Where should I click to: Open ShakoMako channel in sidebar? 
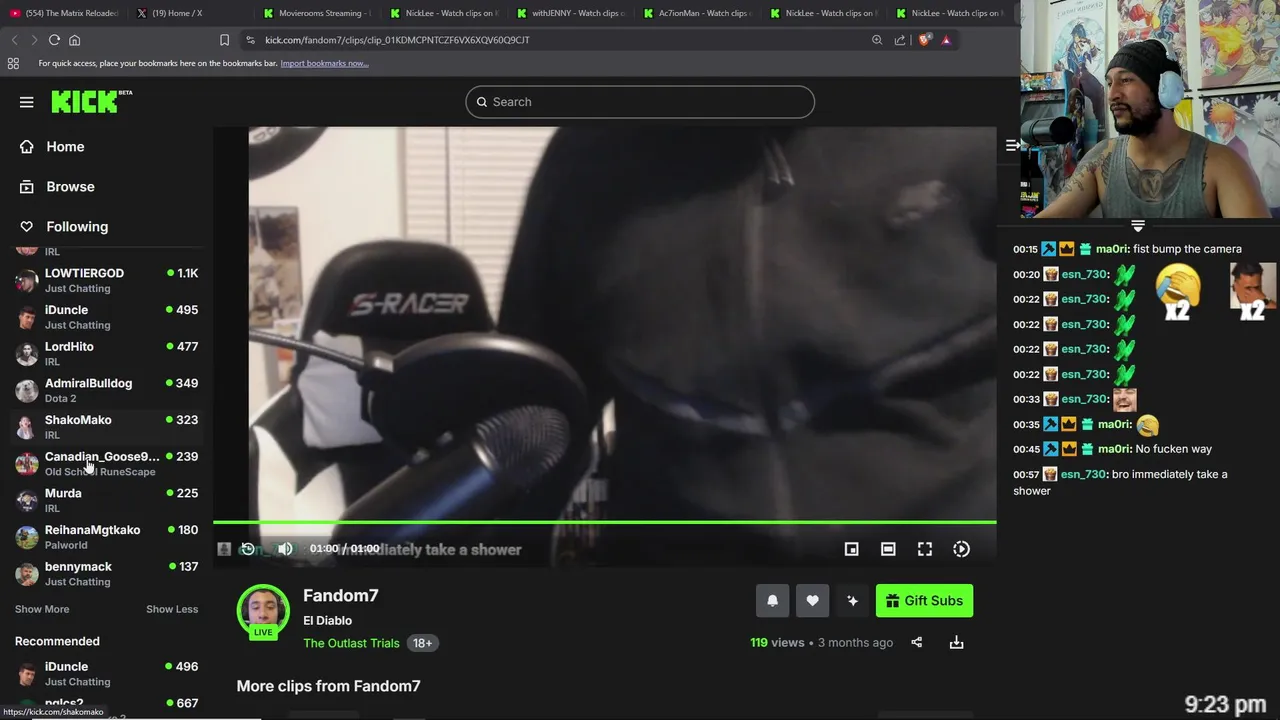point(106,427)
